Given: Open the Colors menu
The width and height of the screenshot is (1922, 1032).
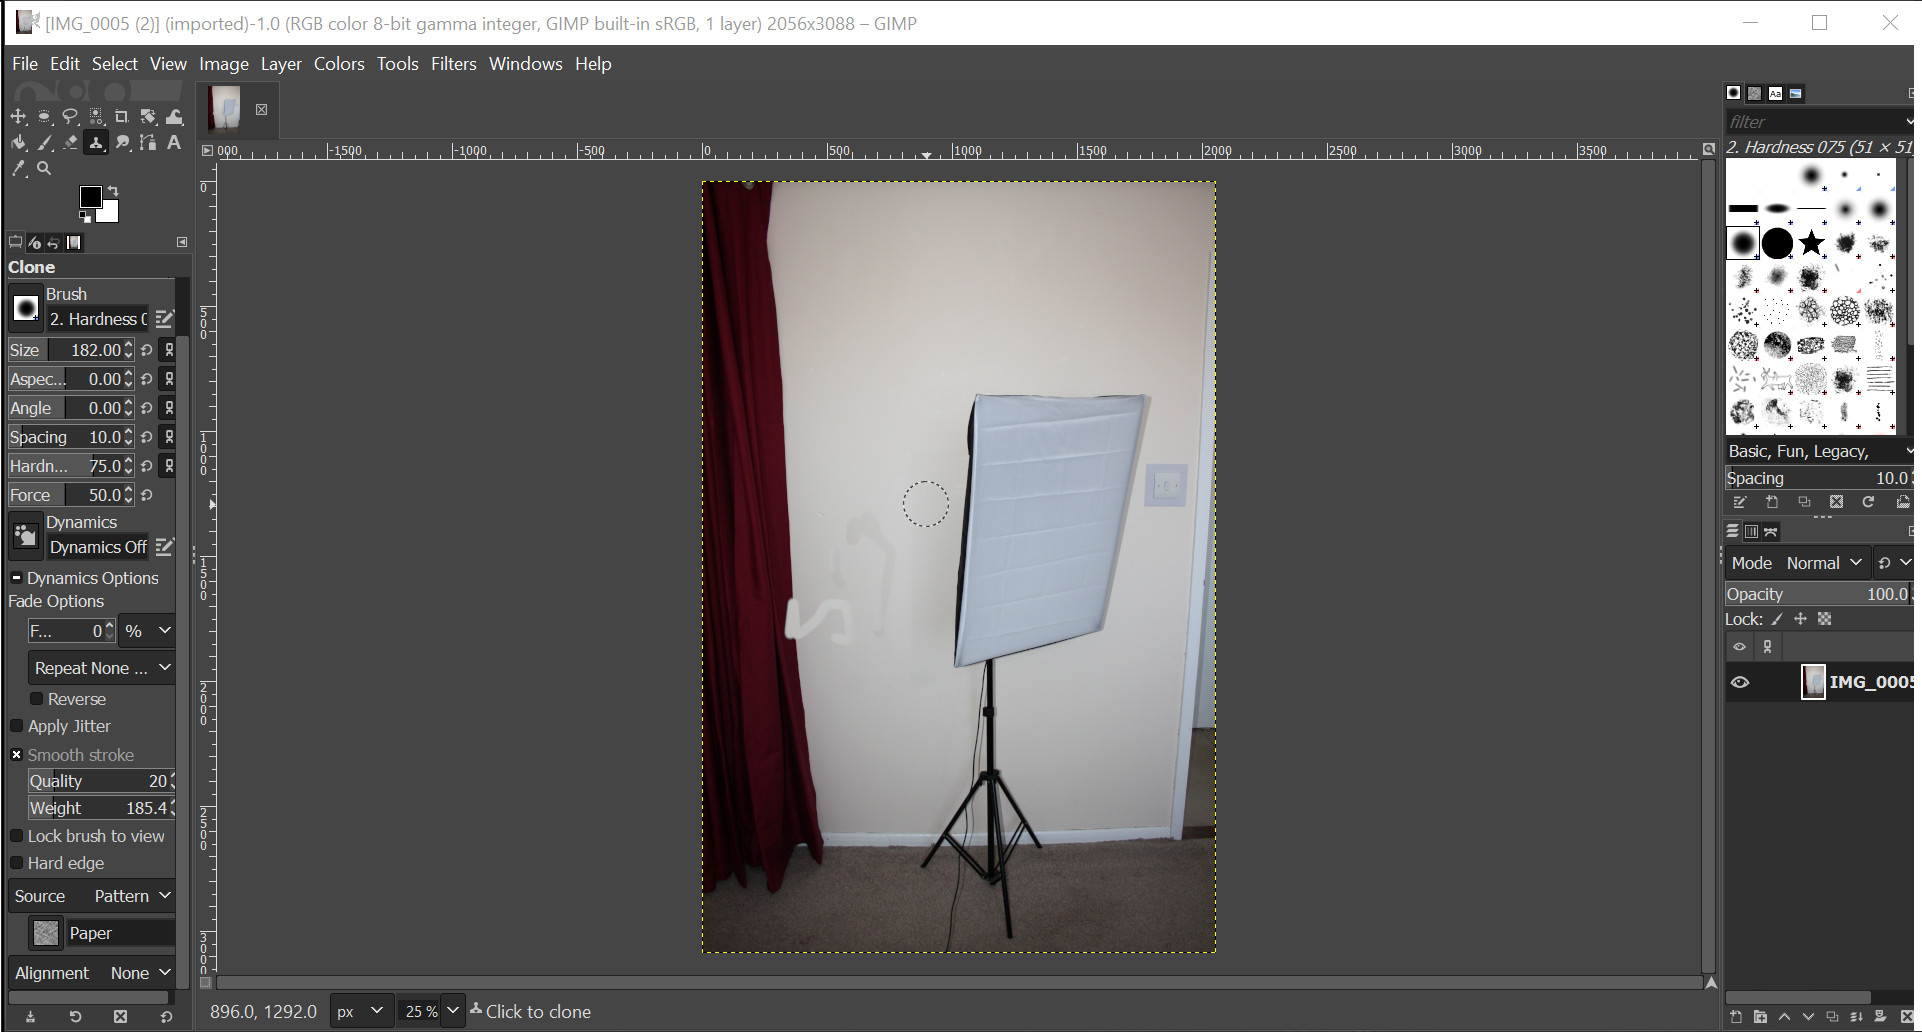Looking at the screenshot, I should click(339, 64).
